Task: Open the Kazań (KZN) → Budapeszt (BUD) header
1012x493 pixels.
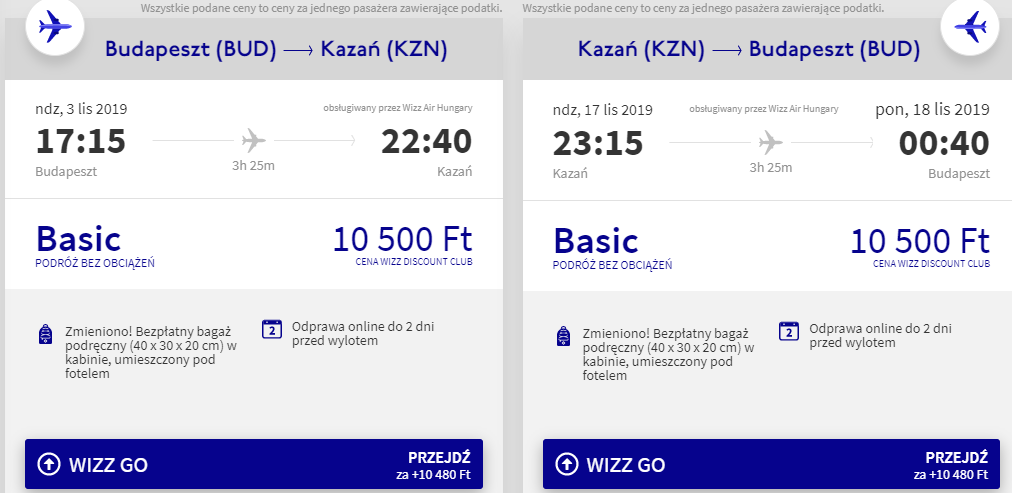Action: click(749, 49)
